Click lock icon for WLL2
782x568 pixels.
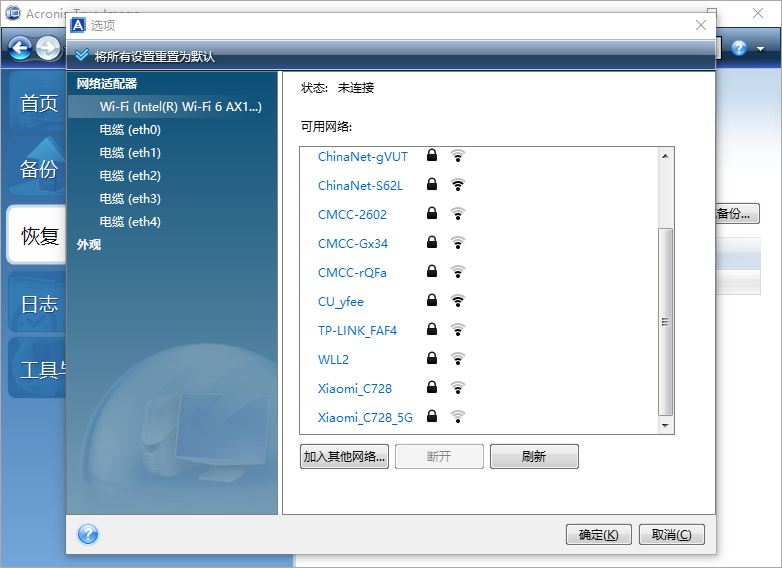coord(432,358)
